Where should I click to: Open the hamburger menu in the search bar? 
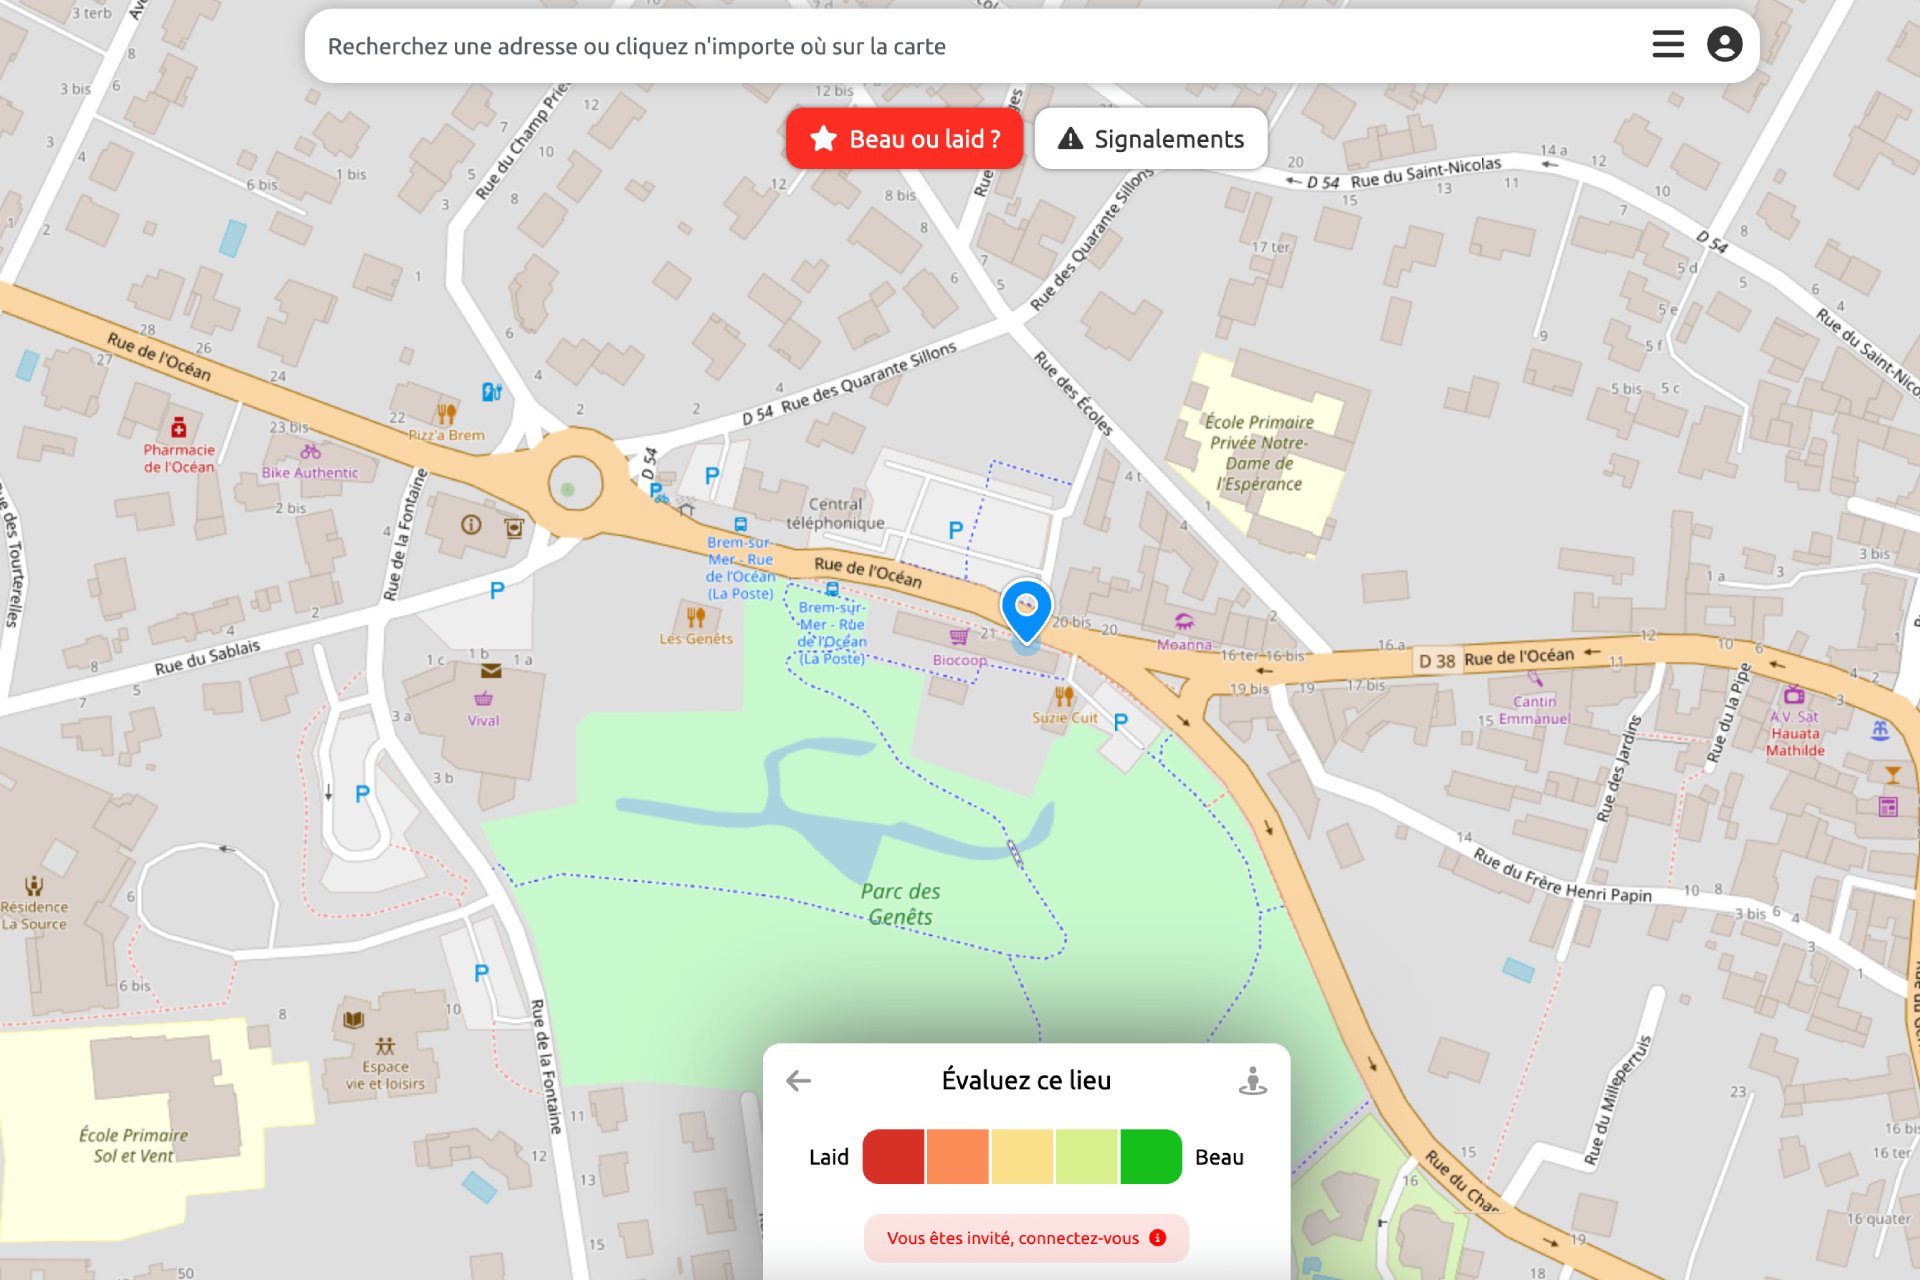(x=1667, y=44)
